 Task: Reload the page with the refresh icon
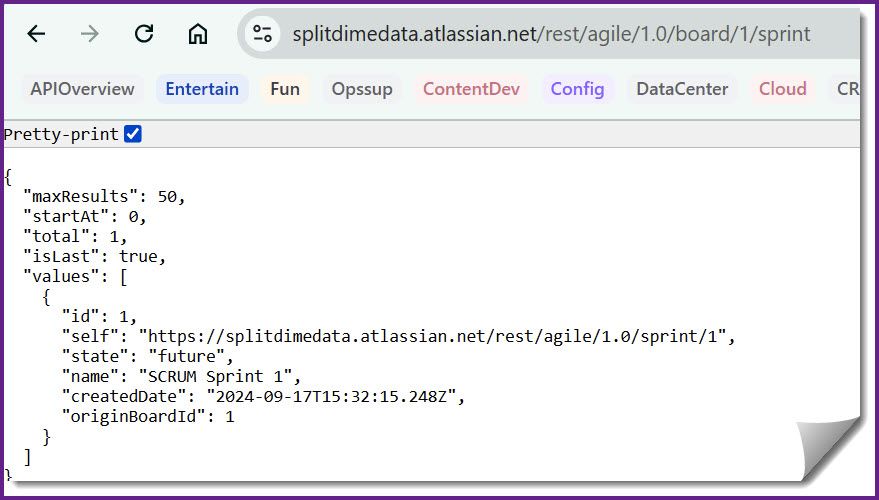click(x=144, y=34)
